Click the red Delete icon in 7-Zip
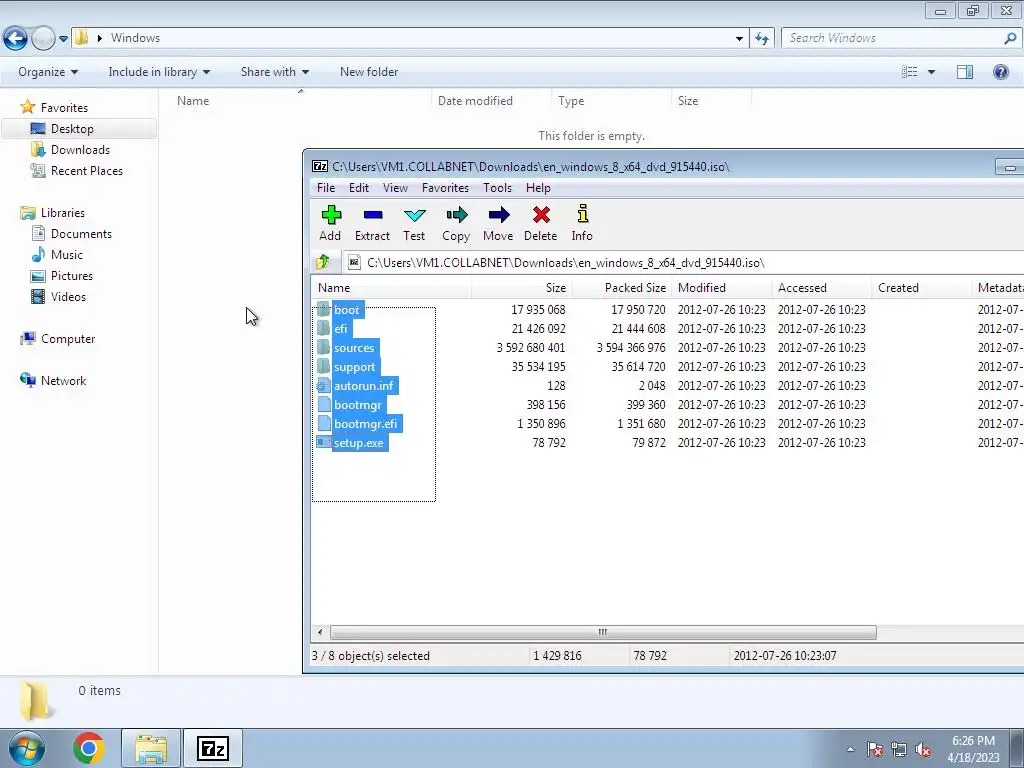1024x768 pixels. click(x=541, y=215)
